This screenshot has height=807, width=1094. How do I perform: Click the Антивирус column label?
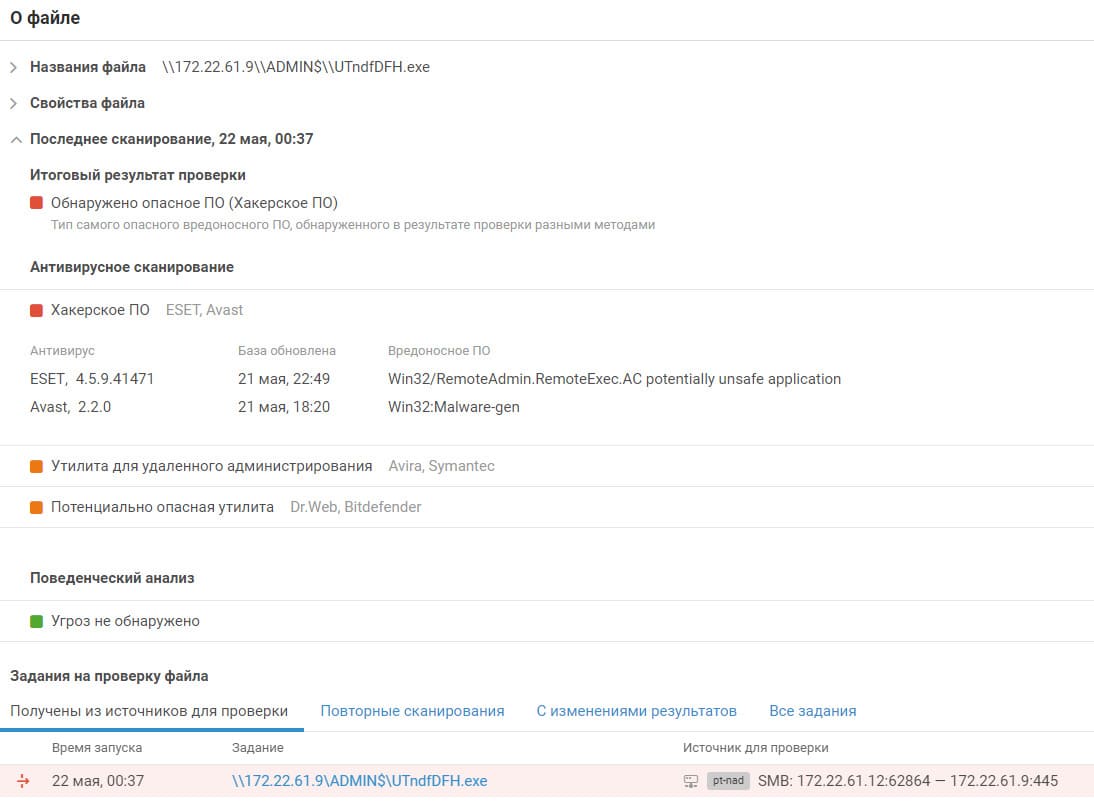point(62,351)
